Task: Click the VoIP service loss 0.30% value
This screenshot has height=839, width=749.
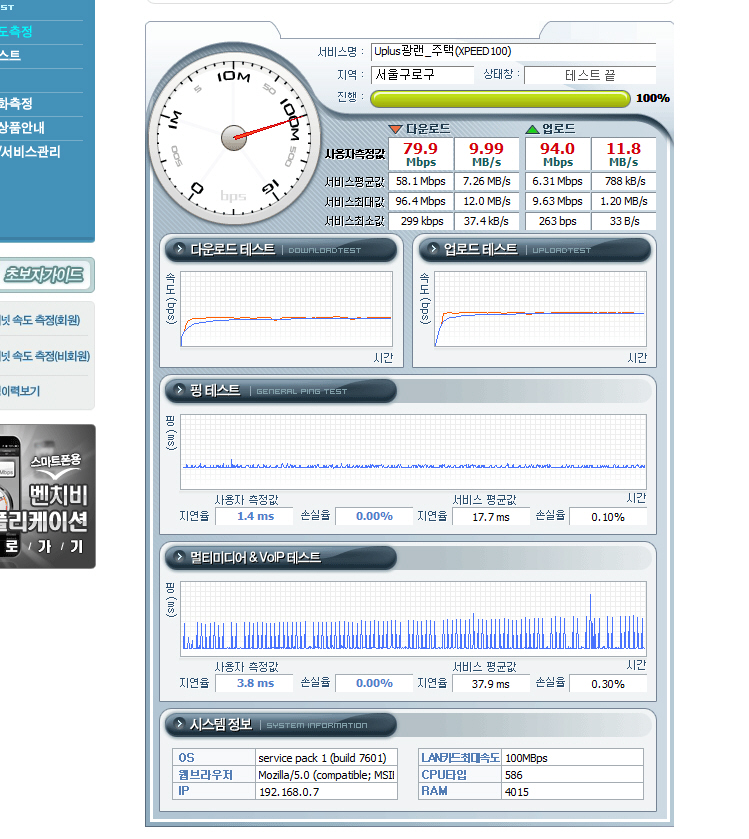Action: [608, 684]
